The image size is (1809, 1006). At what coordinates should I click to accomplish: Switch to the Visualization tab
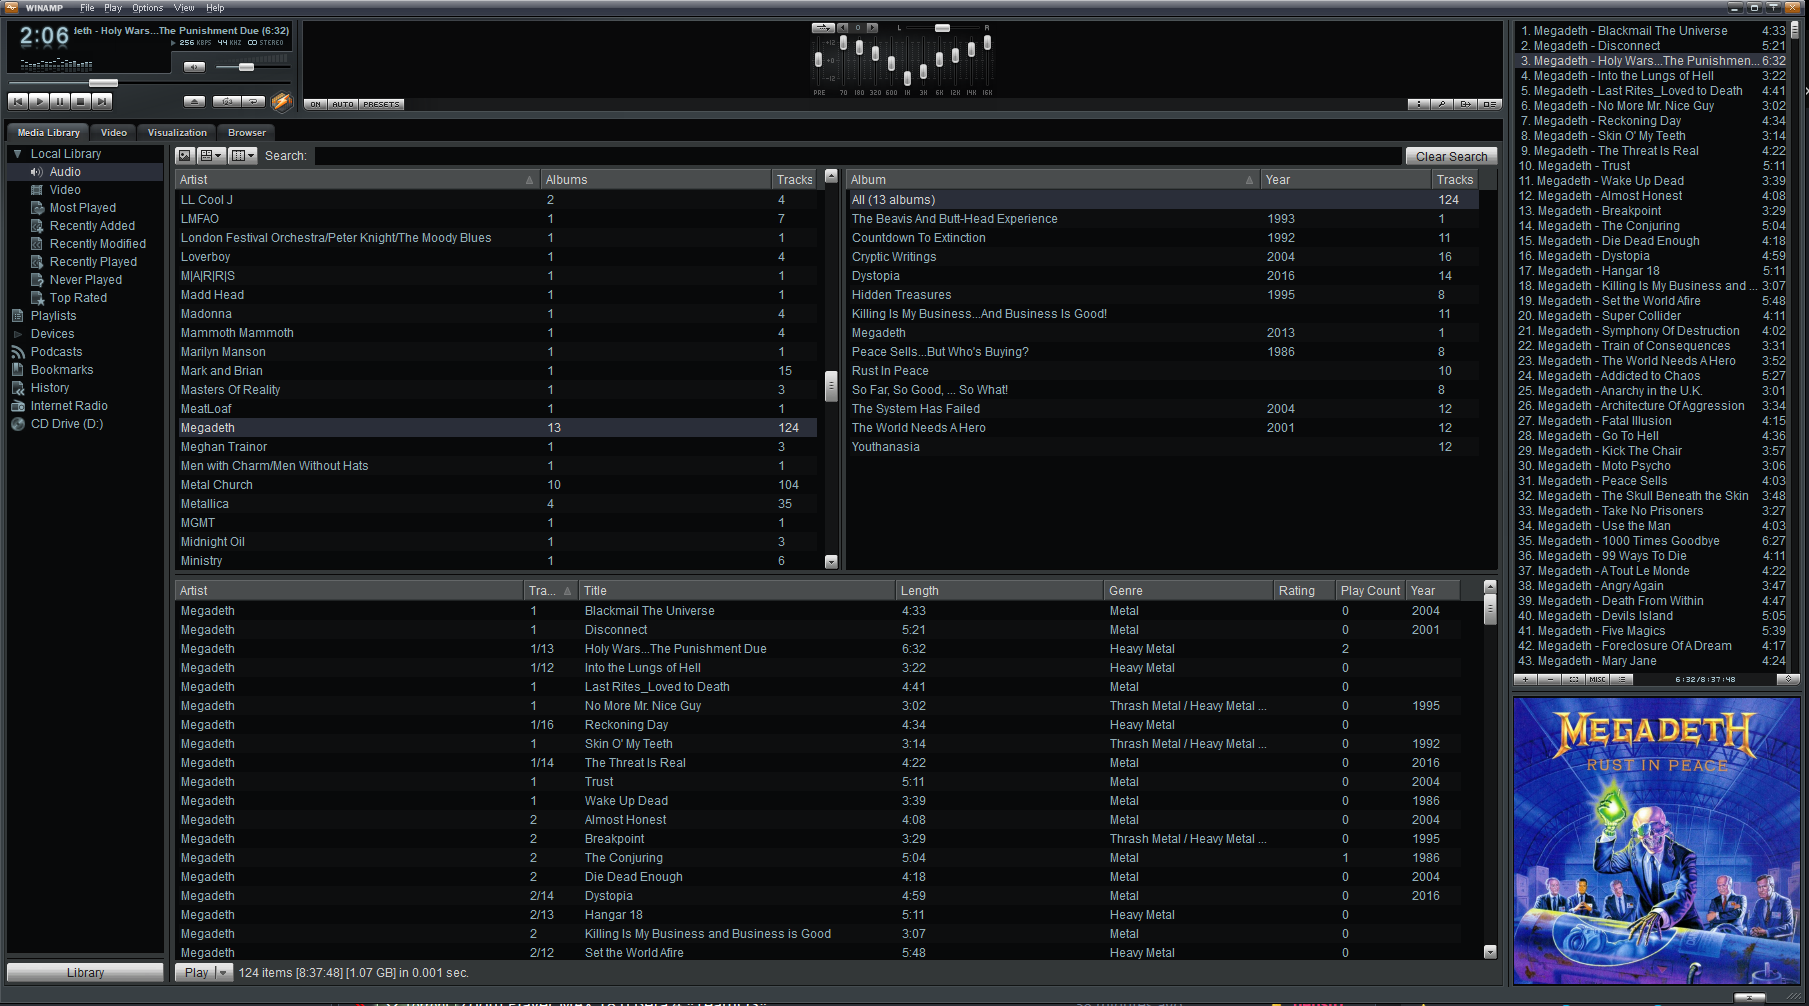tap(177, 133)
